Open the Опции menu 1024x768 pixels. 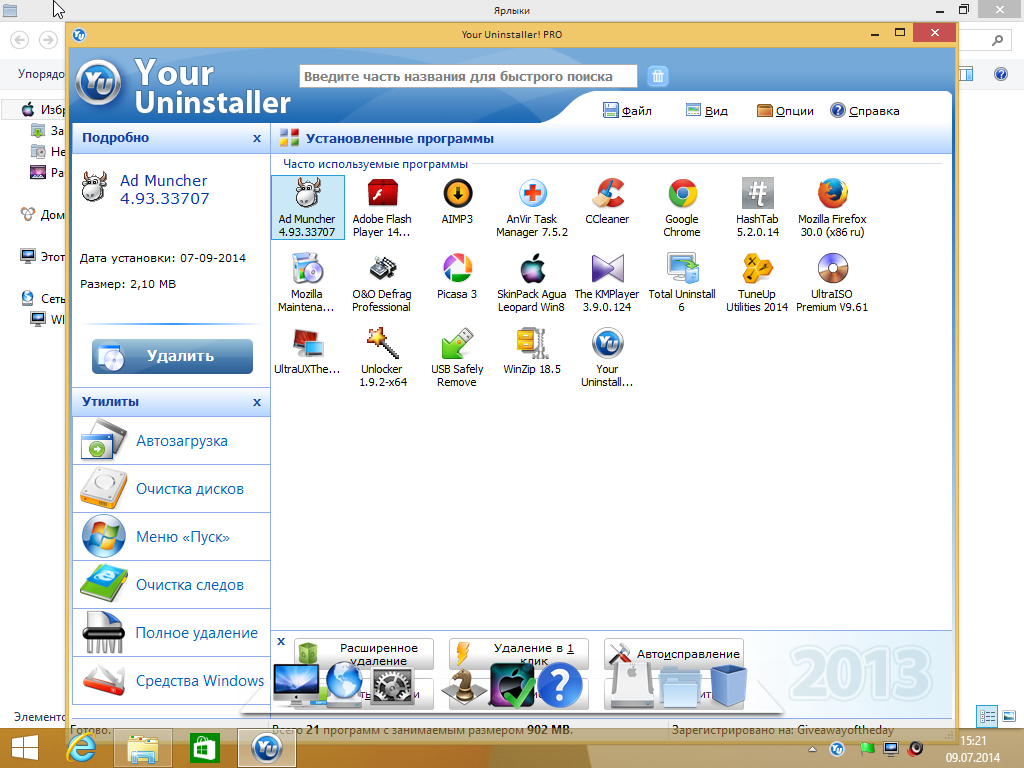pyautogui.click(x=785, y=110)
